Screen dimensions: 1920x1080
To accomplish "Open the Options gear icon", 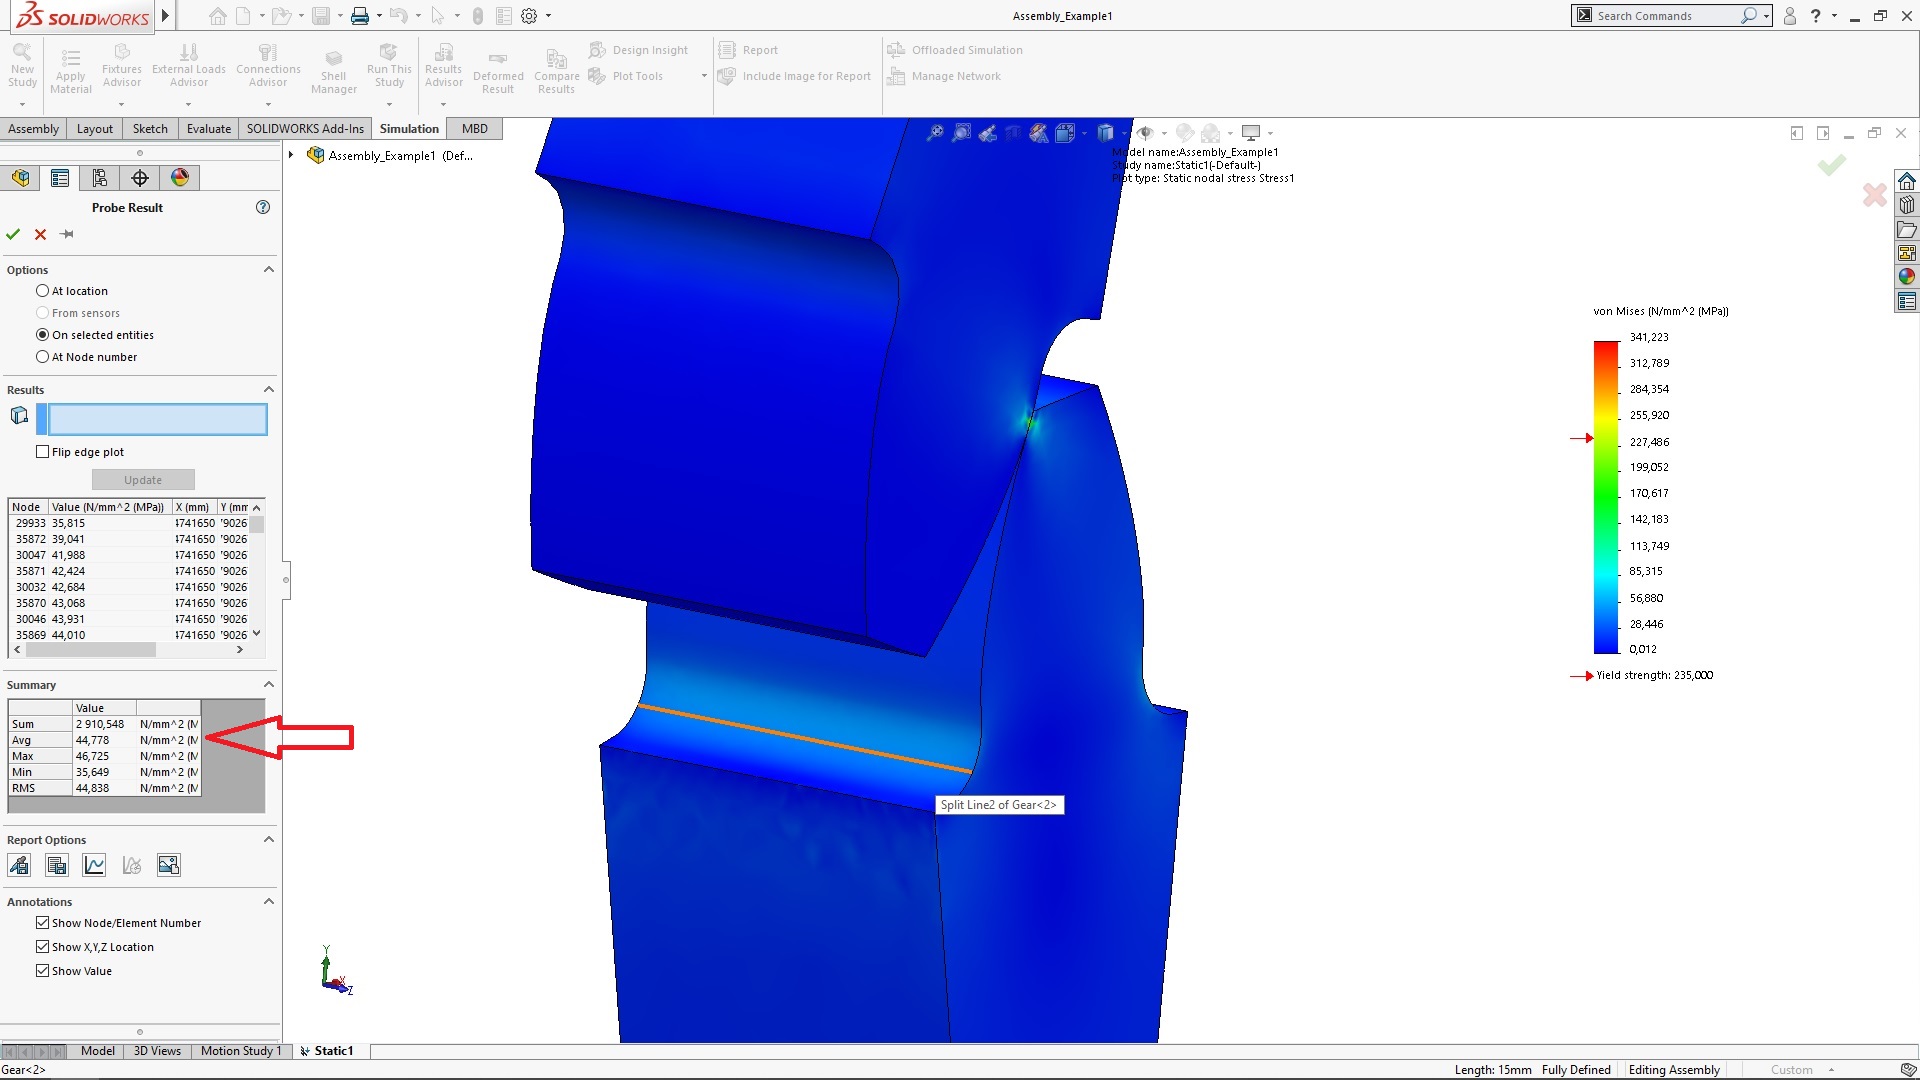I will (x=529, y=16).
